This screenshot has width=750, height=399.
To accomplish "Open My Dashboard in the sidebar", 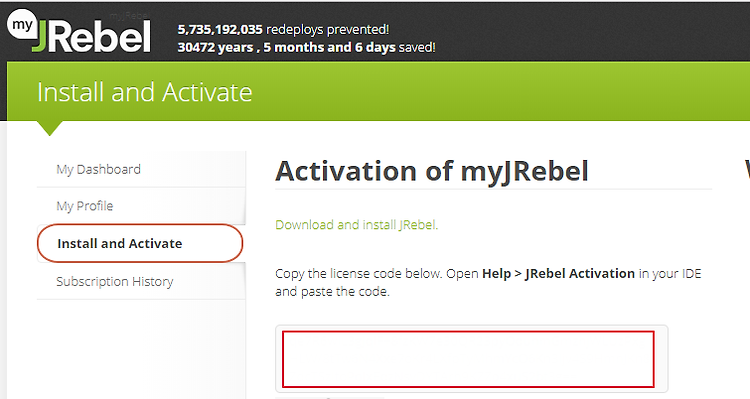I will pyautogui.click(x=99, y=169).
